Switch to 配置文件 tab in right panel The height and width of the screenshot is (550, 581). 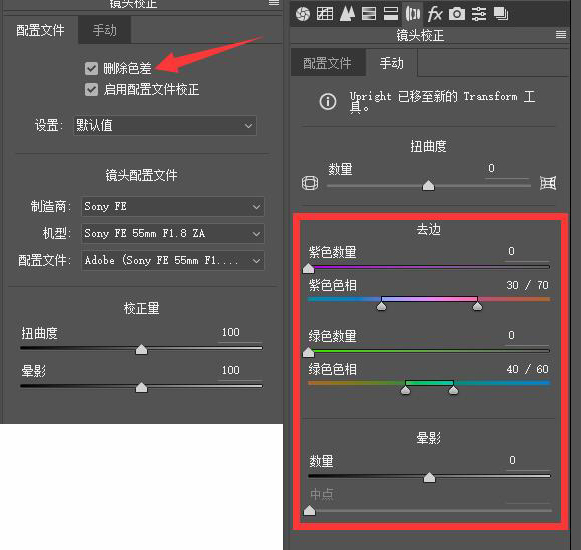(x=327, y=63)
